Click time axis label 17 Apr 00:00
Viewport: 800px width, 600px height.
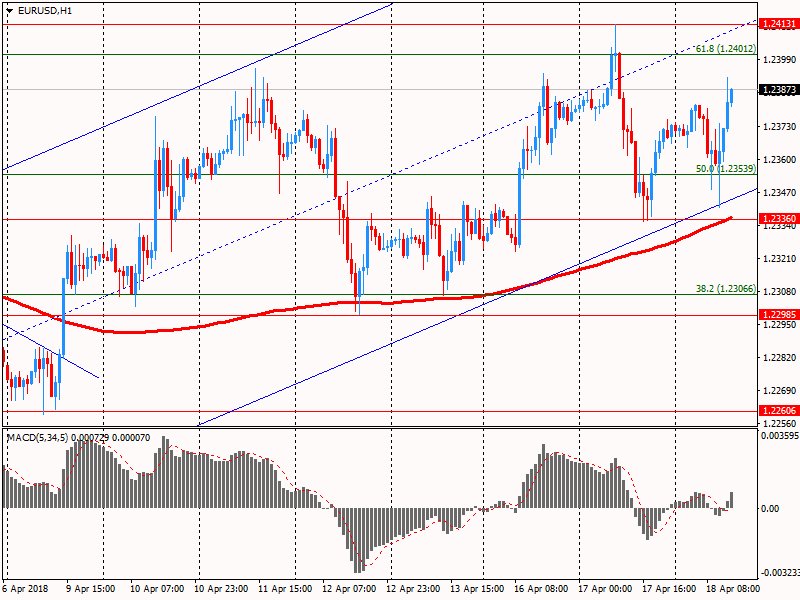[605, 589]
